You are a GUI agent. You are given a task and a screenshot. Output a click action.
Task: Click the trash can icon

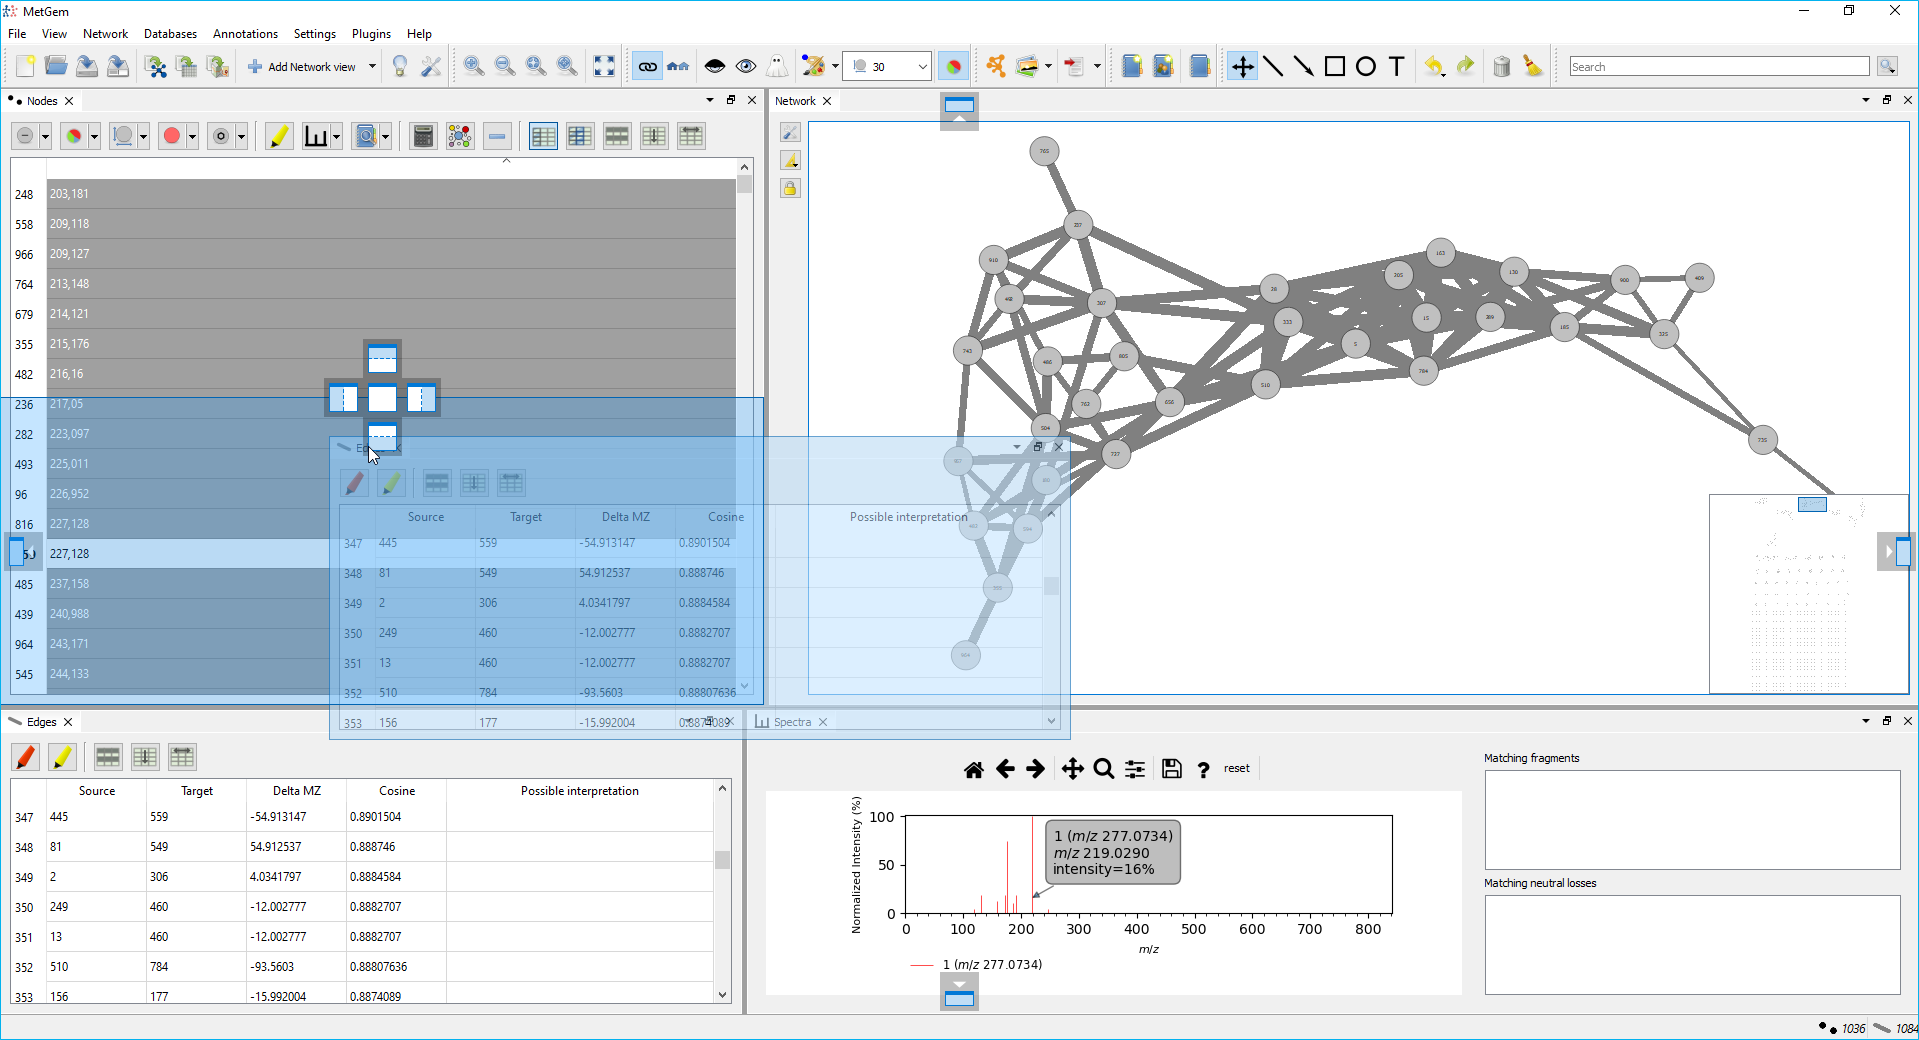[1501, 67]
